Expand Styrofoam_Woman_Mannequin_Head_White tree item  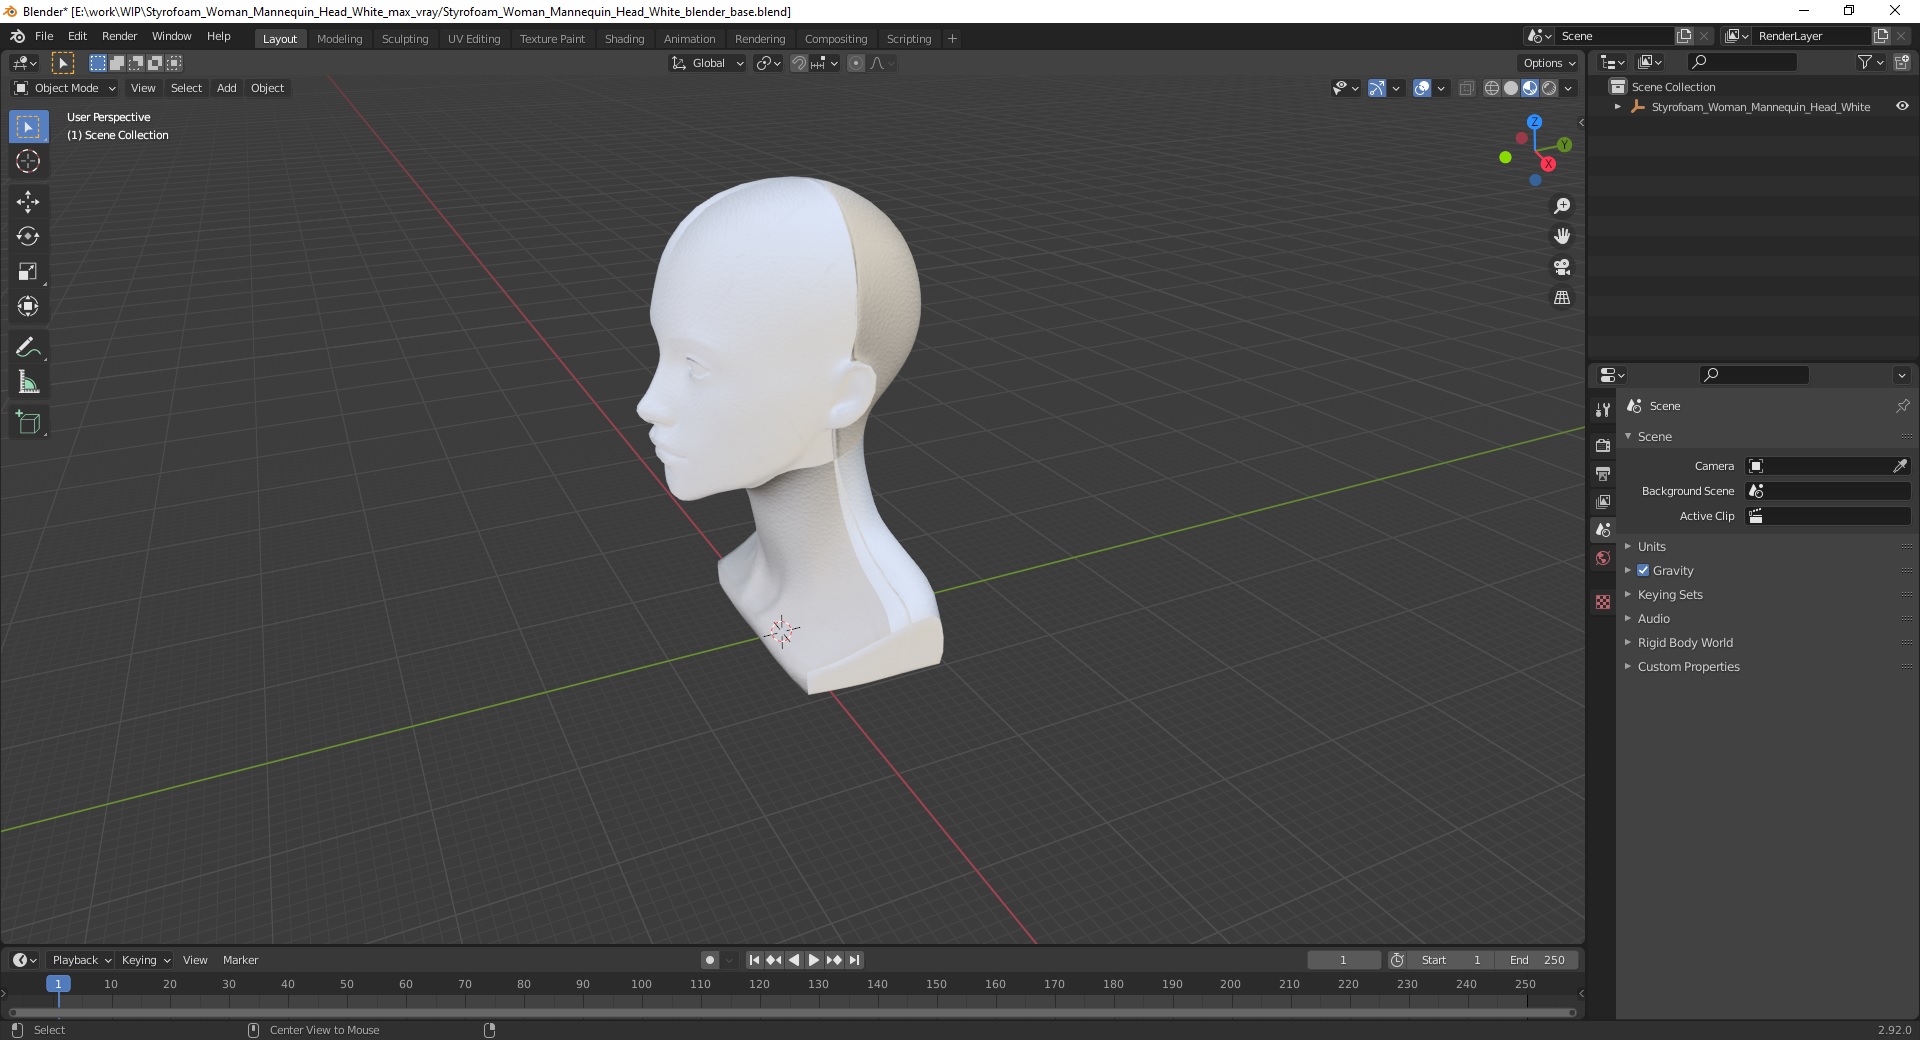pos(1618,106)
